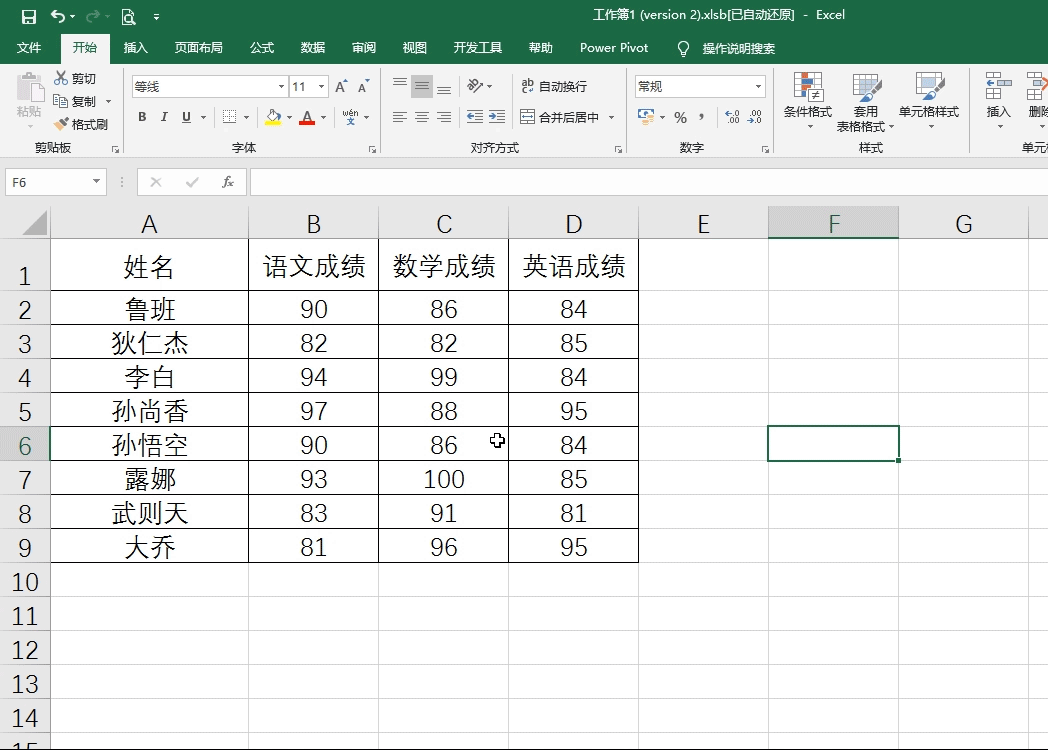The height and width of the screenshot is (750, 1048).
Task: Click the select all corner triangle
Action: tap(35, 223)
